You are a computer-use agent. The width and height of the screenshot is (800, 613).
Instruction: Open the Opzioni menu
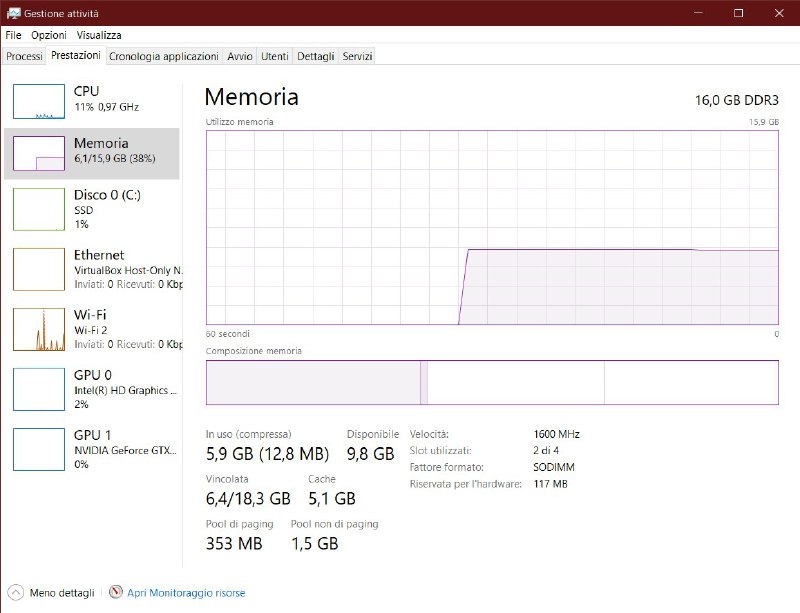point(48,35)
